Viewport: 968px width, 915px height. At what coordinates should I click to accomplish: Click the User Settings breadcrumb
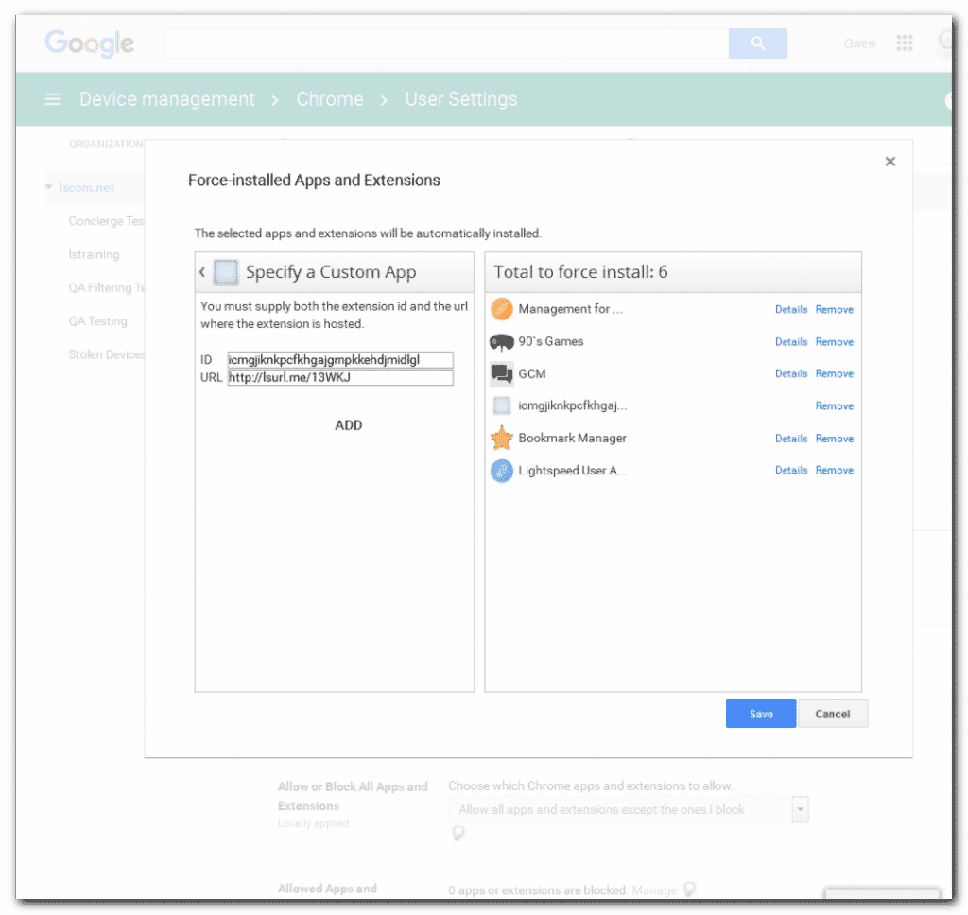[x=461, y=99]
